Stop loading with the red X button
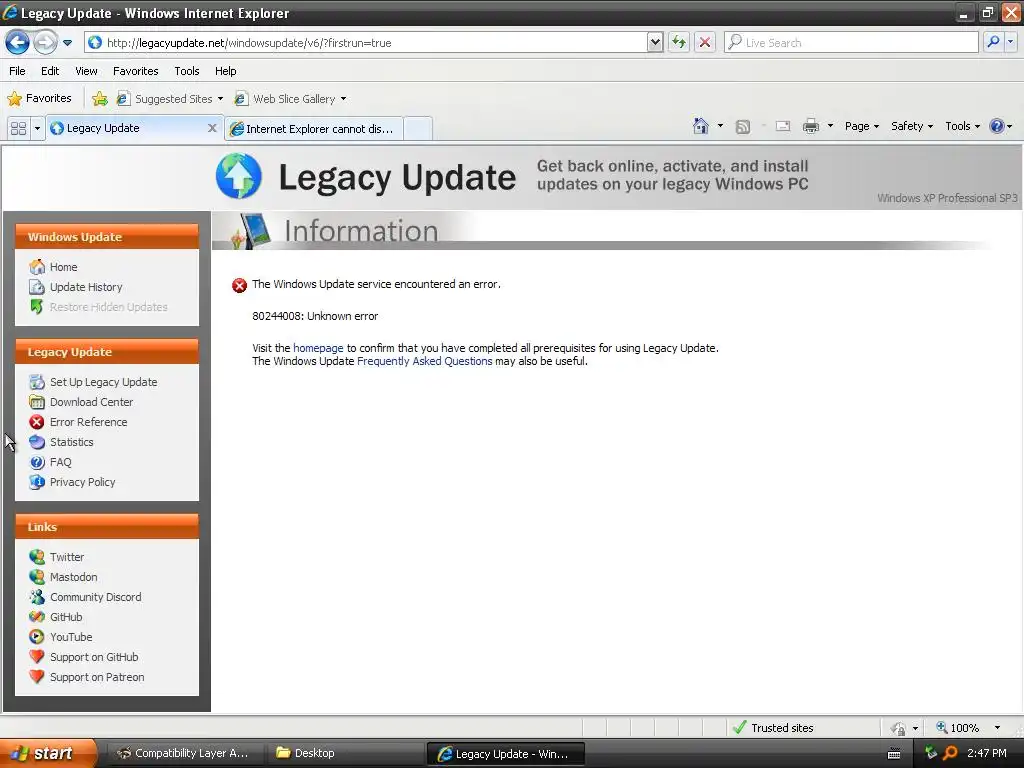This screenshot has height=768, width=1024. pos(705,42)
